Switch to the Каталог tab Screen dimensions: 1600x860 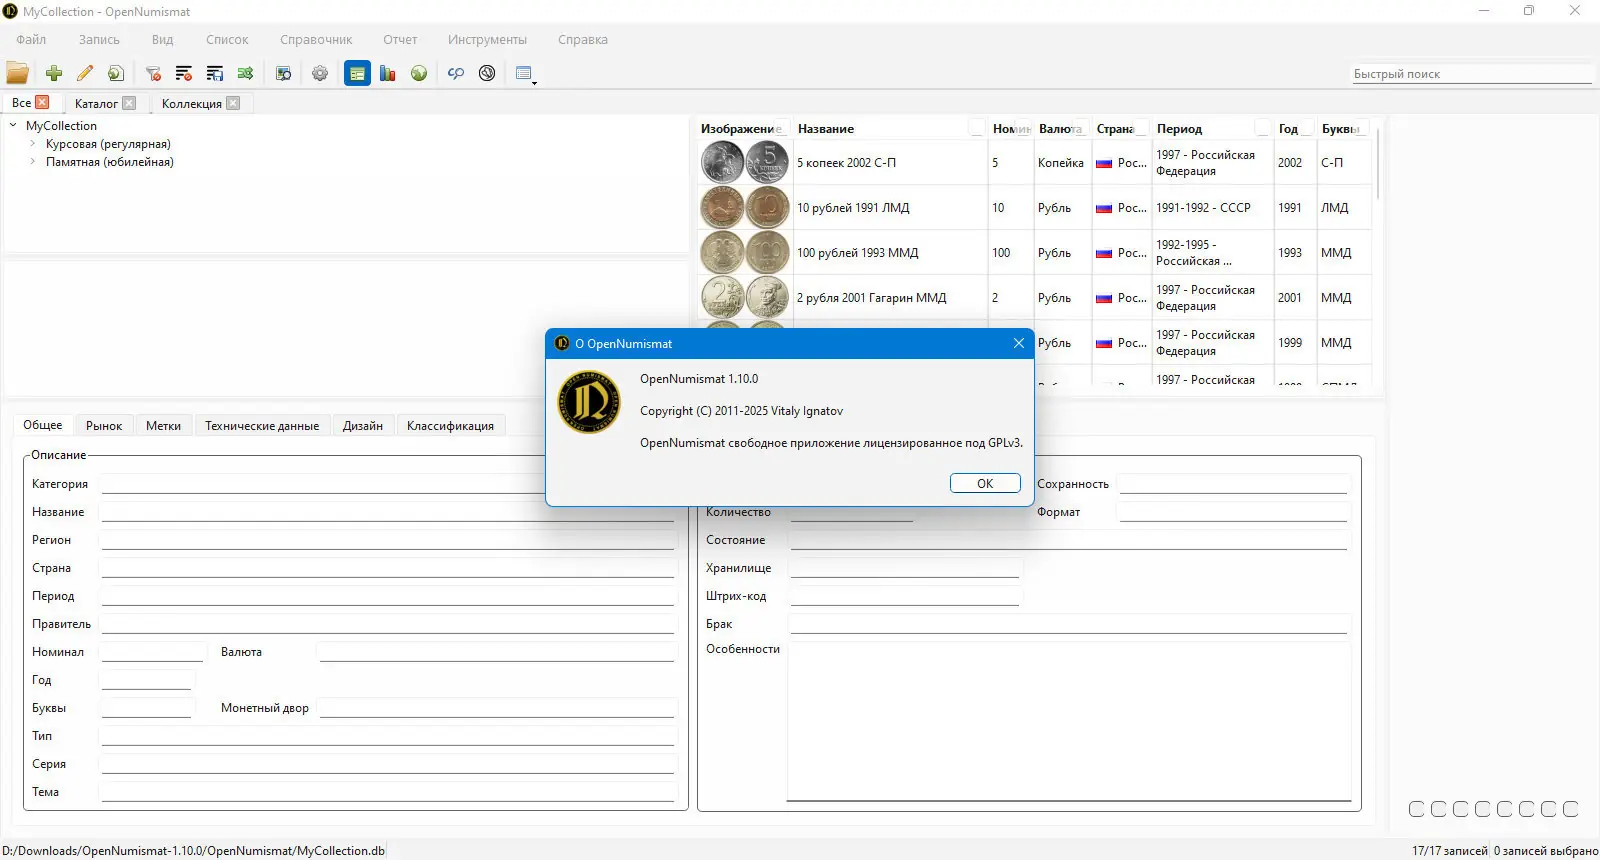click(x=96, y=103)
